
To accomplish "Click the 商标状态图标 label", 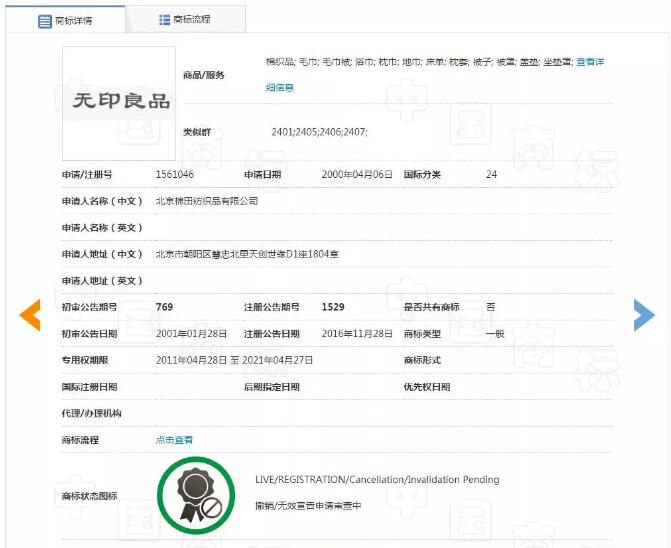I will click(89, 496).
